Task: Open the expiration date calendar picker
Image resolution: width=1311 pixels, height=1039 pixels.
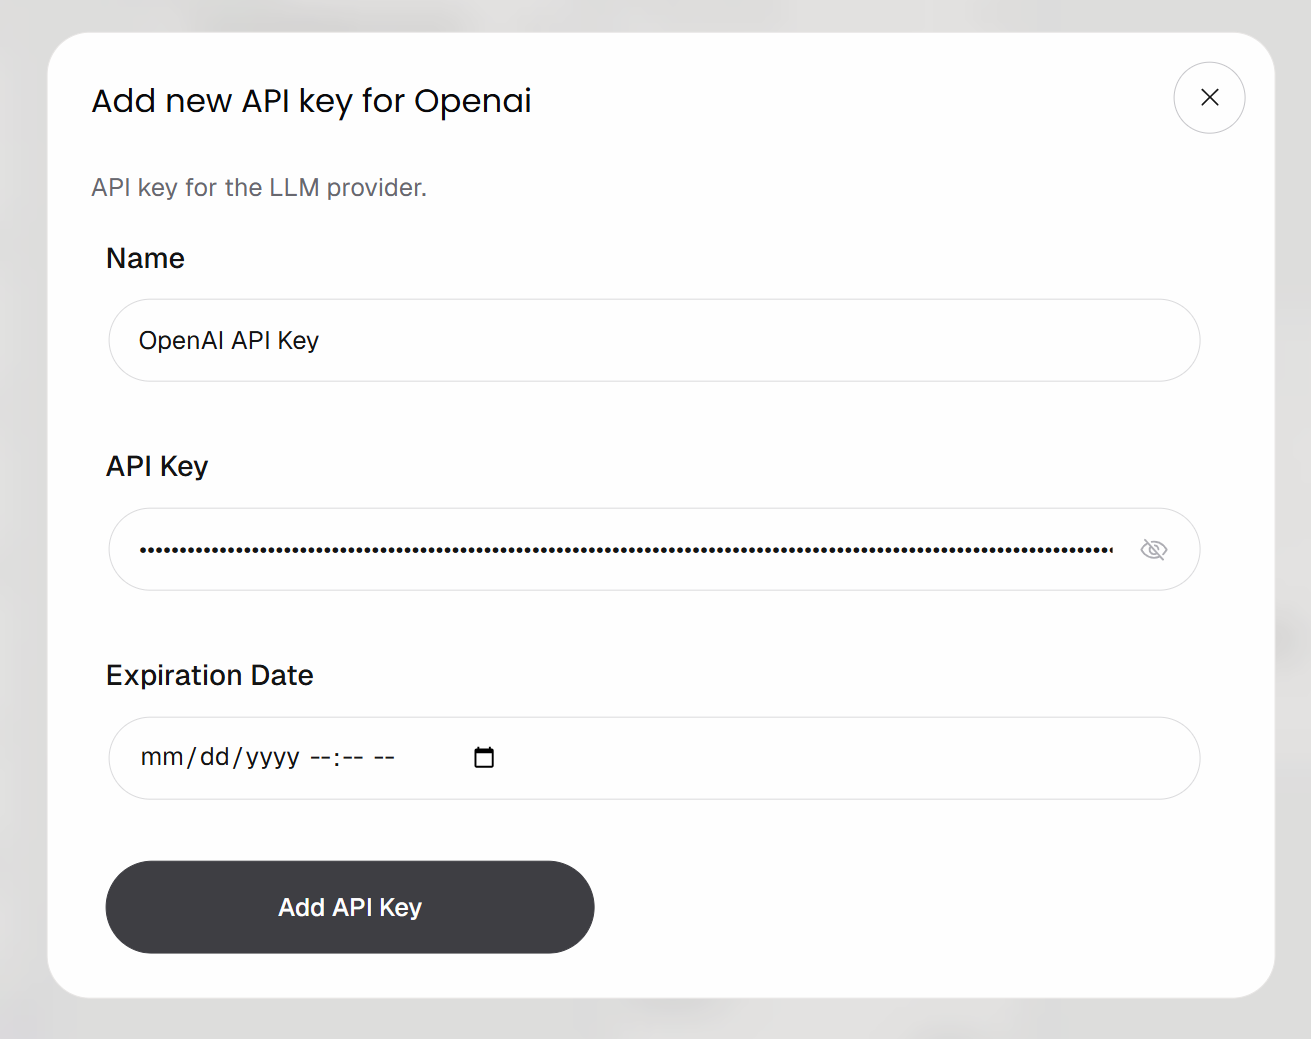Action: coord(483,757)
